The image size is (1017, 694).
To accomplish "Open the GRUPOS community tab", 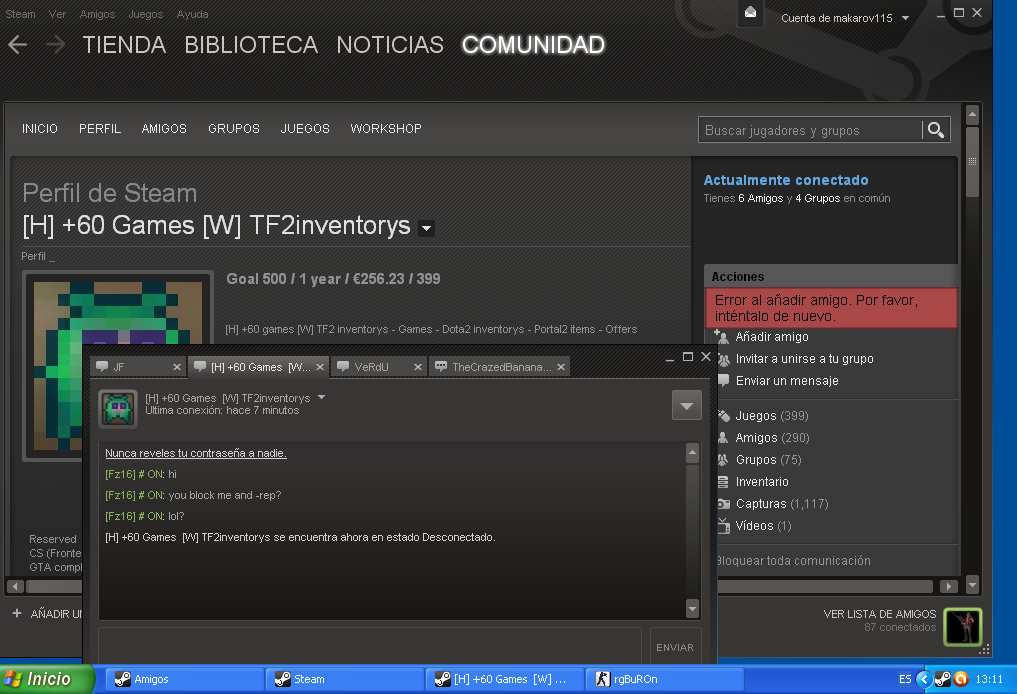I will point(233,128).
